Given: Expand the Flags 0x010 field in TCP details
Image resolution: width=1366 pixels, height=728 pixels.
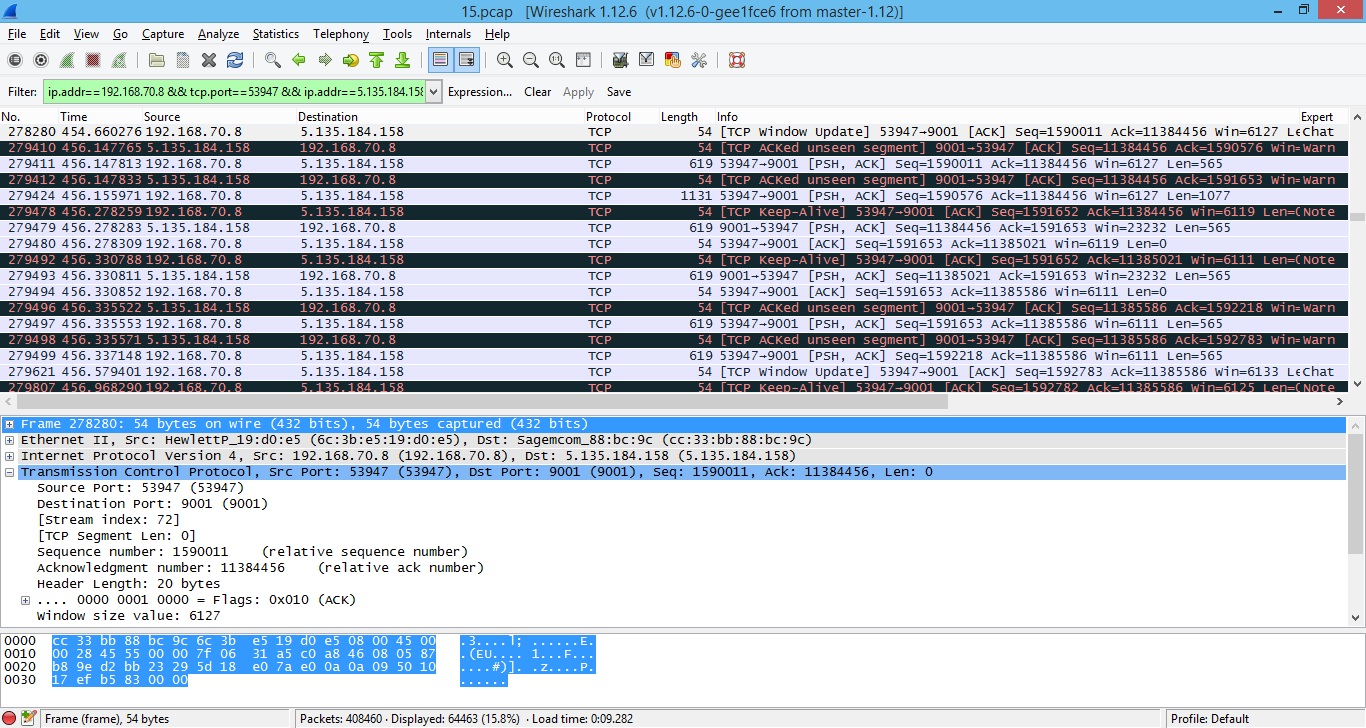Looking at the screenshot, I should pyautogui.click(x=24, y=599).
